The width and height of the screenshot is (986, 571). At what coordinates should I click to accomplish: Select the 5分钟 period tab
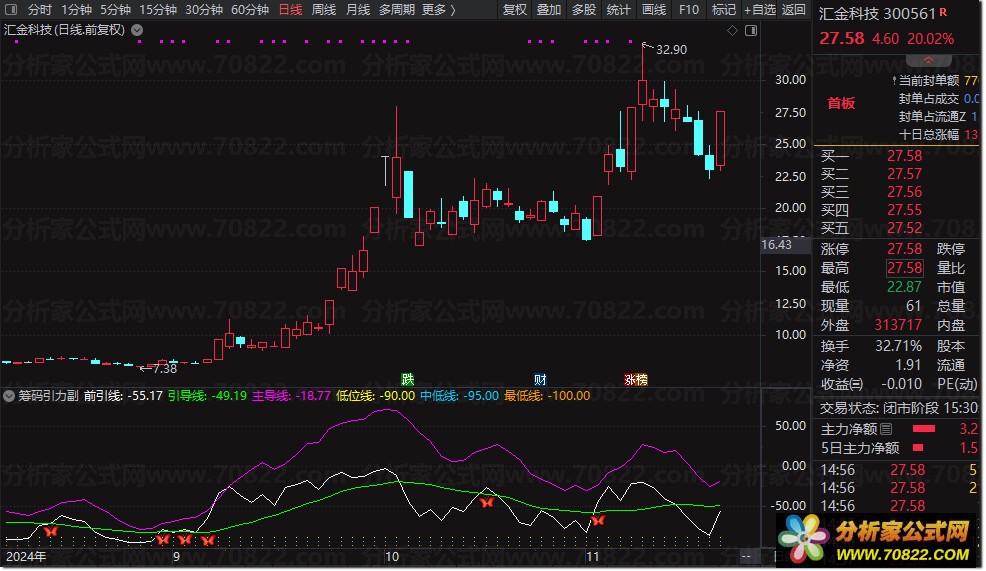[115, 9]
